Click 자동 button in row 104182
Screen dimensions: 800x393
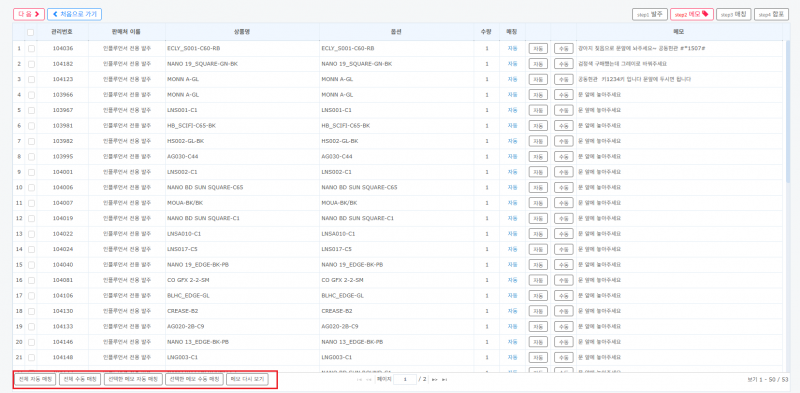[538, 64]
